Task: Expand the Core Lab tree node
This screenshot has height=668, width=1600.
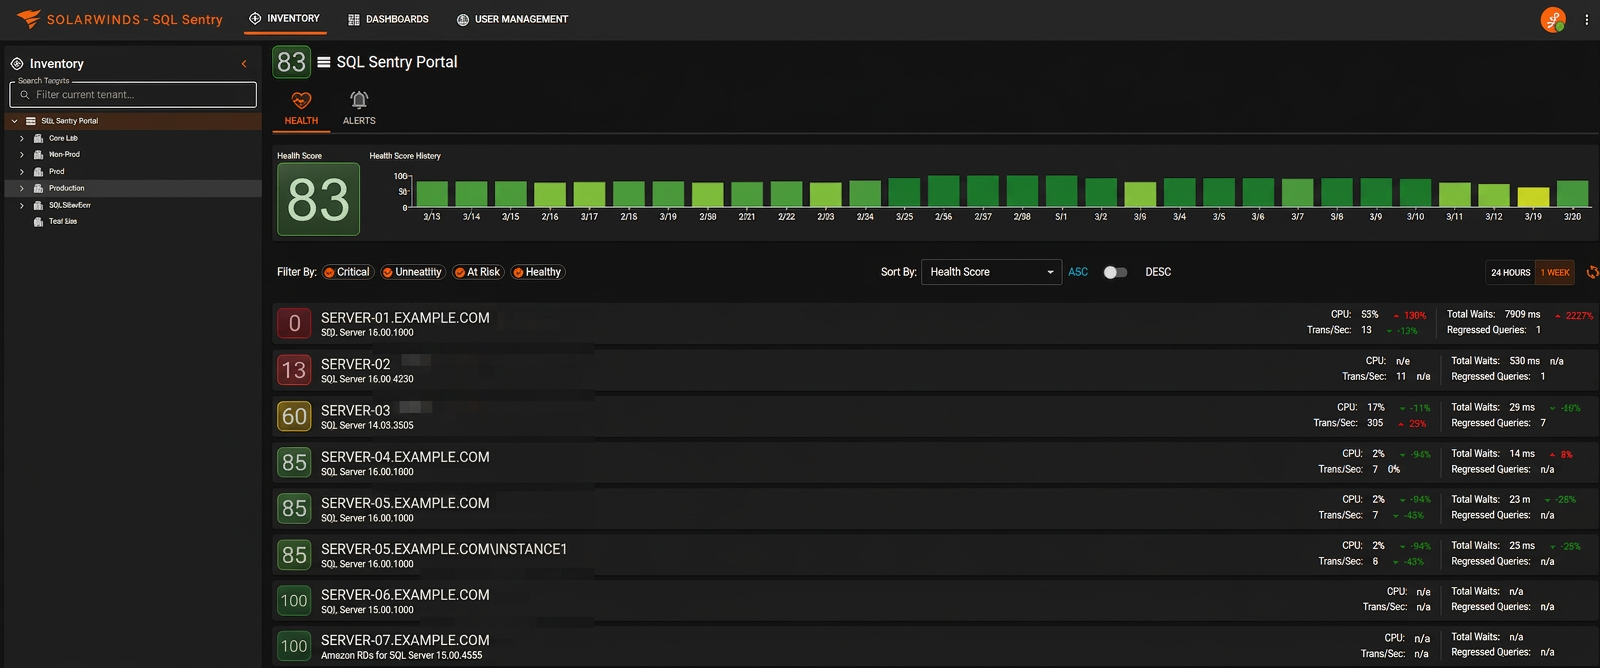Action: pyautogui.click(x=22, y=138)
